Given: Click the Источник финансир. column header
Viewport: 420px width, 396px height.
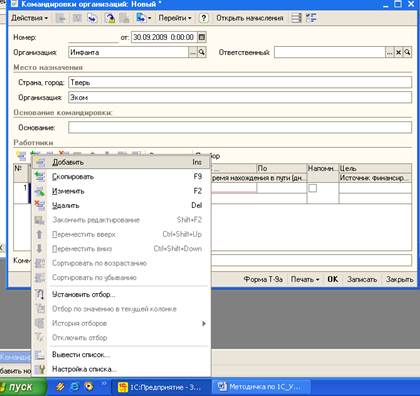Looking at the screenshot, I should click(x=375, y=178).
